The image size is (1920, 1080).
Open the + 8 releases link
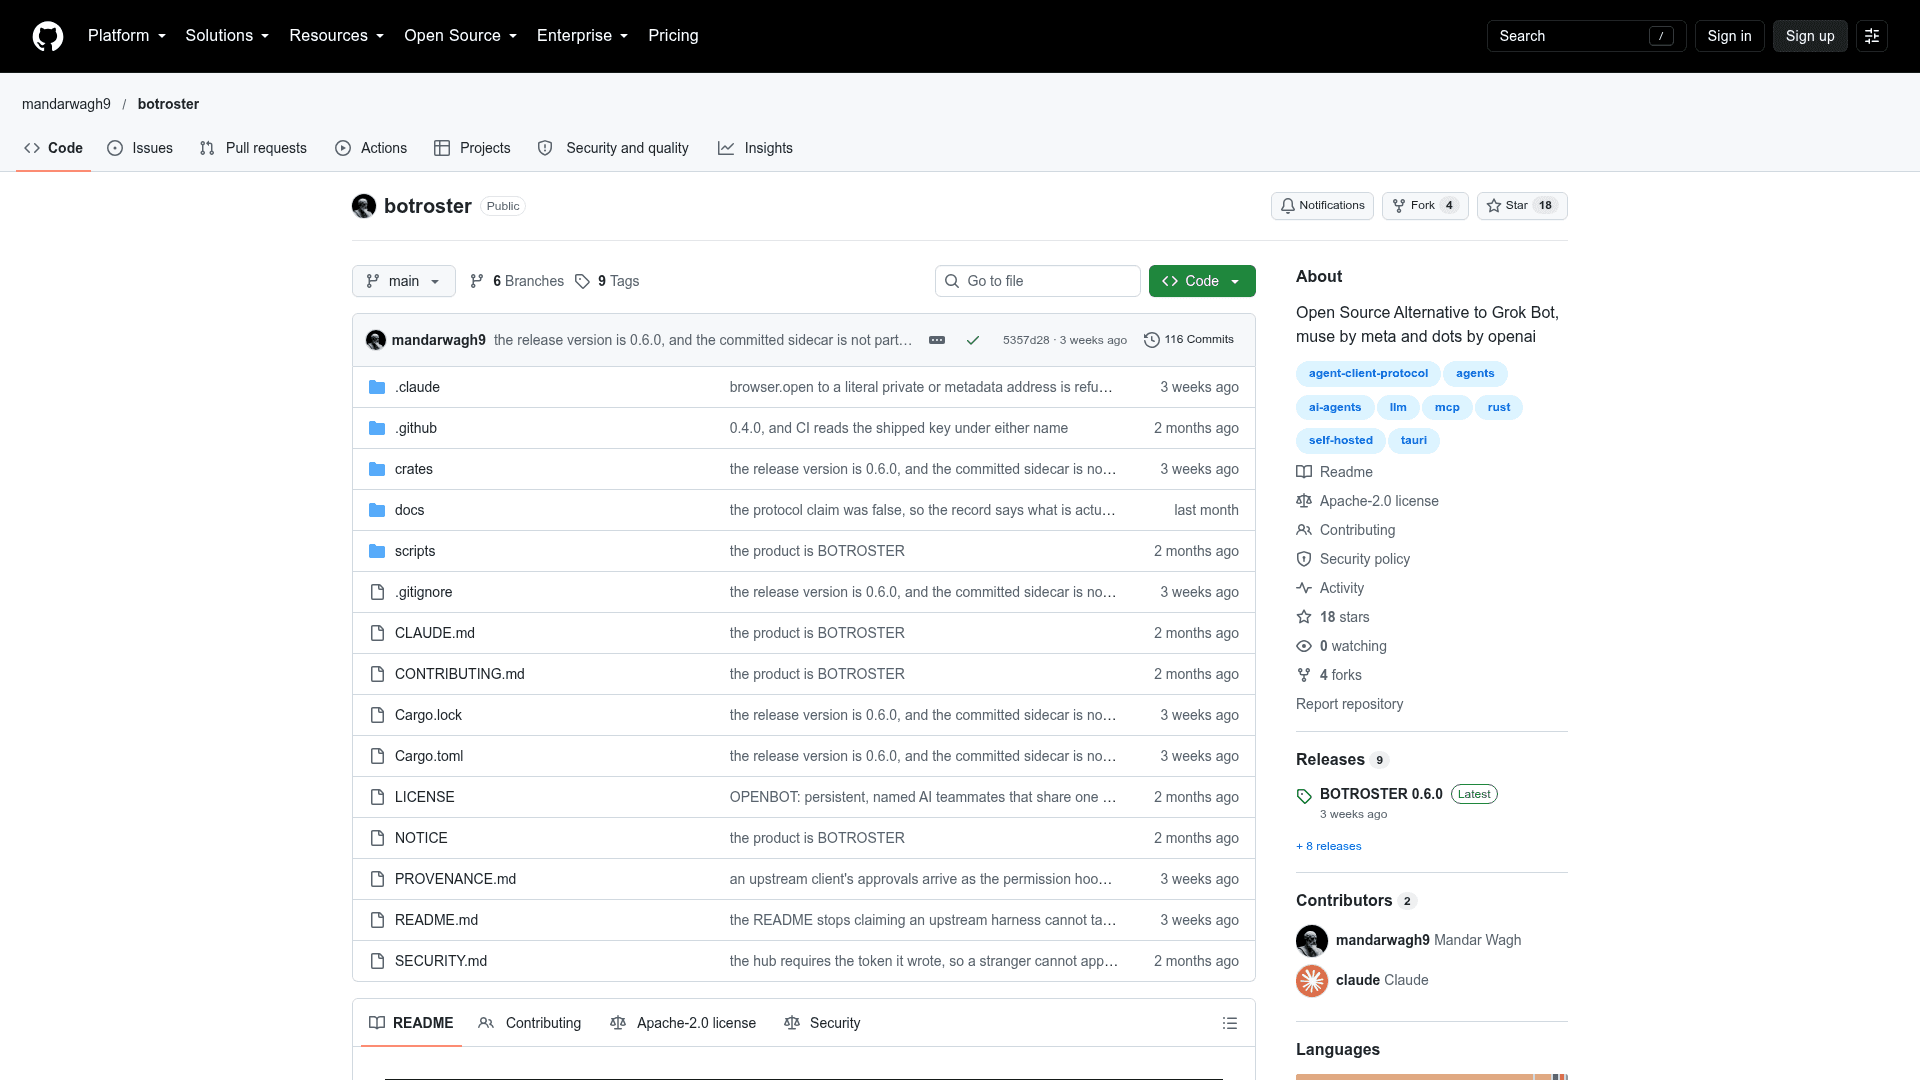coord(1328,846)
